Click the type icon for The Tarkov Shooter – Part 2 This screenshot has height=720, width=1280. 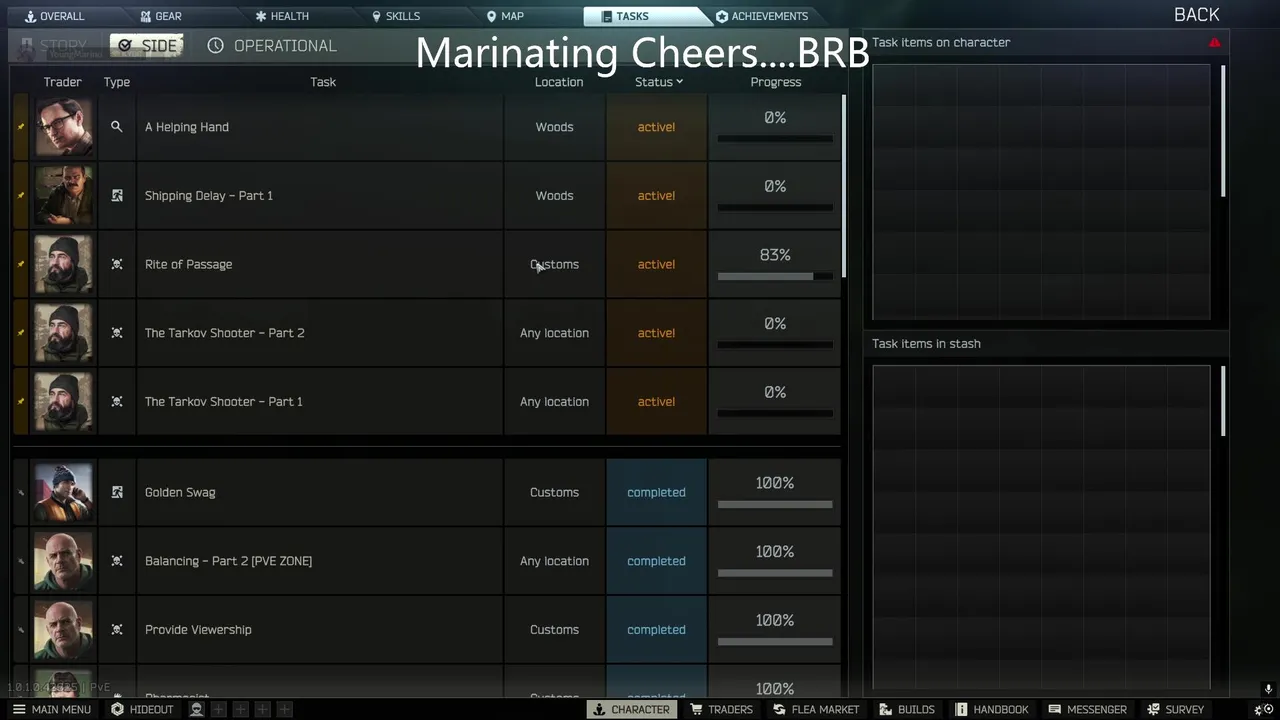click(x=117, y=333)
